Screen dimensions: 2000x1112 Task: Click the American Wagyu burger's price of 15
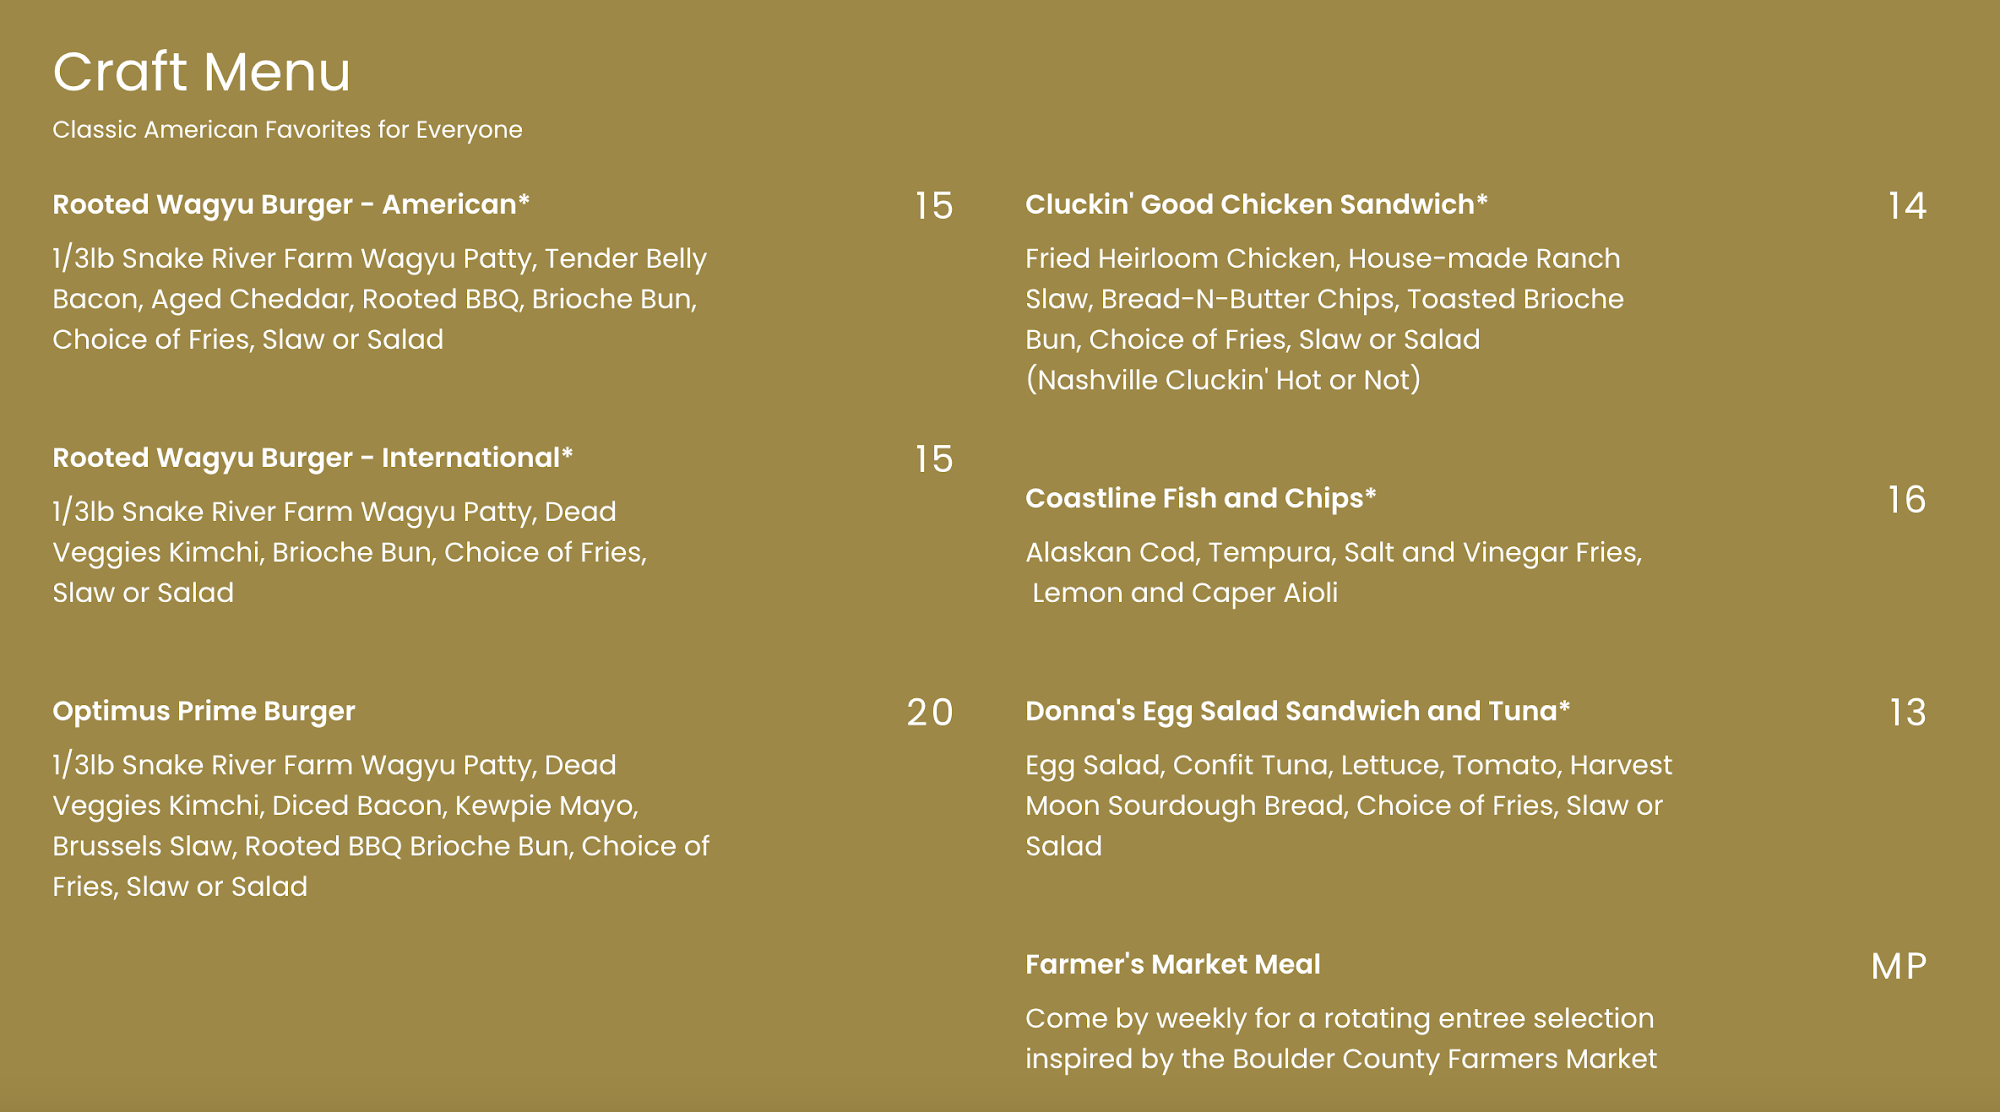coord(933,206)
